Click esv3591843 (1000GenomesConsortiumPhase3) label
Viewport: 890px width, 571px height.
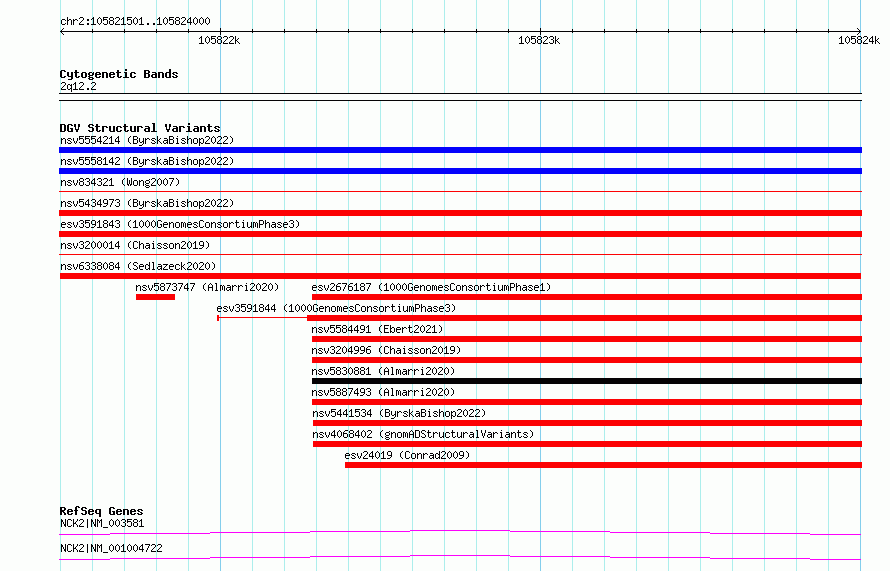[180, 224]
